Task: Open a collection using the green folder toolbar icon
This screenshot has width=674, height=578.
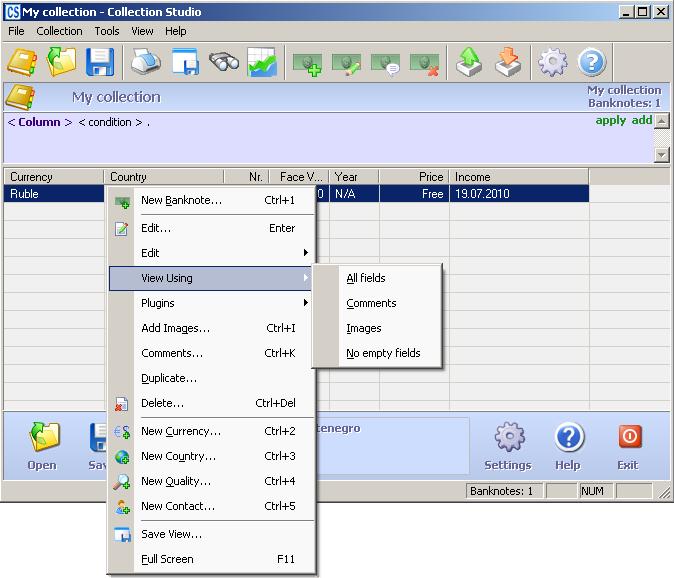Action: click(61, 62)
